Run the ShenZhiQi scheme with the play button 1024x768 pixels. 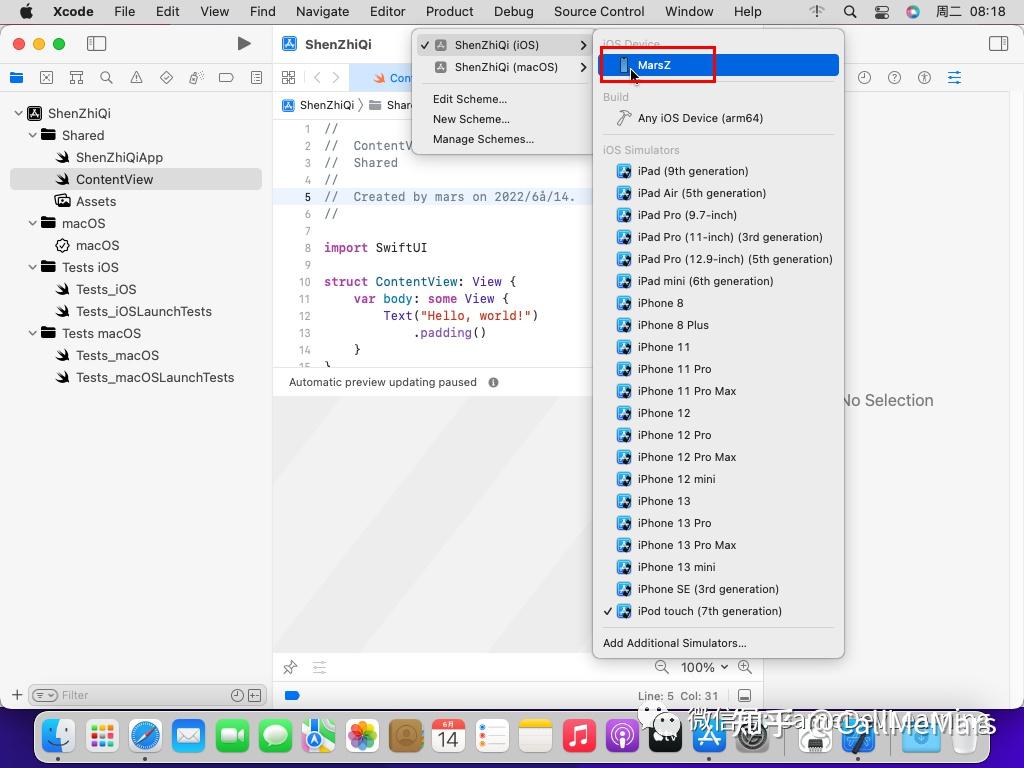[244, 44]
